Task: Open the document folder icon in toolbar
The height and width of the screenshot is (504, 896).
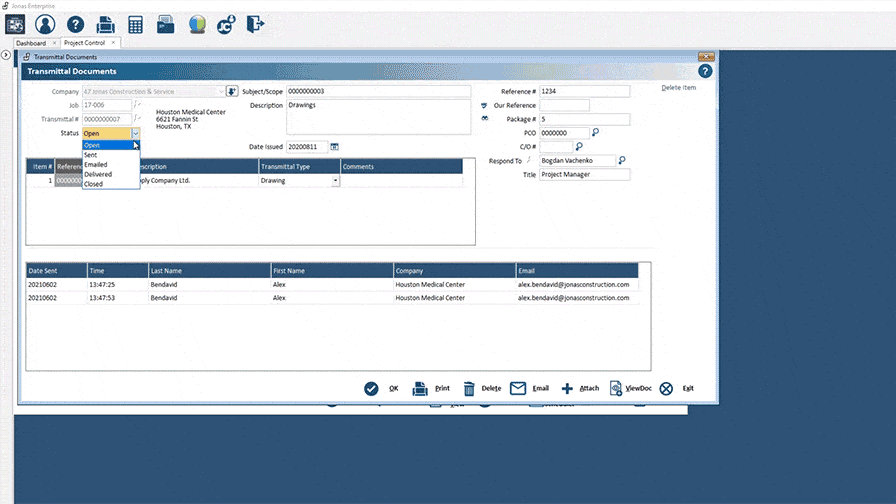Action: click(x=166, y=25)
